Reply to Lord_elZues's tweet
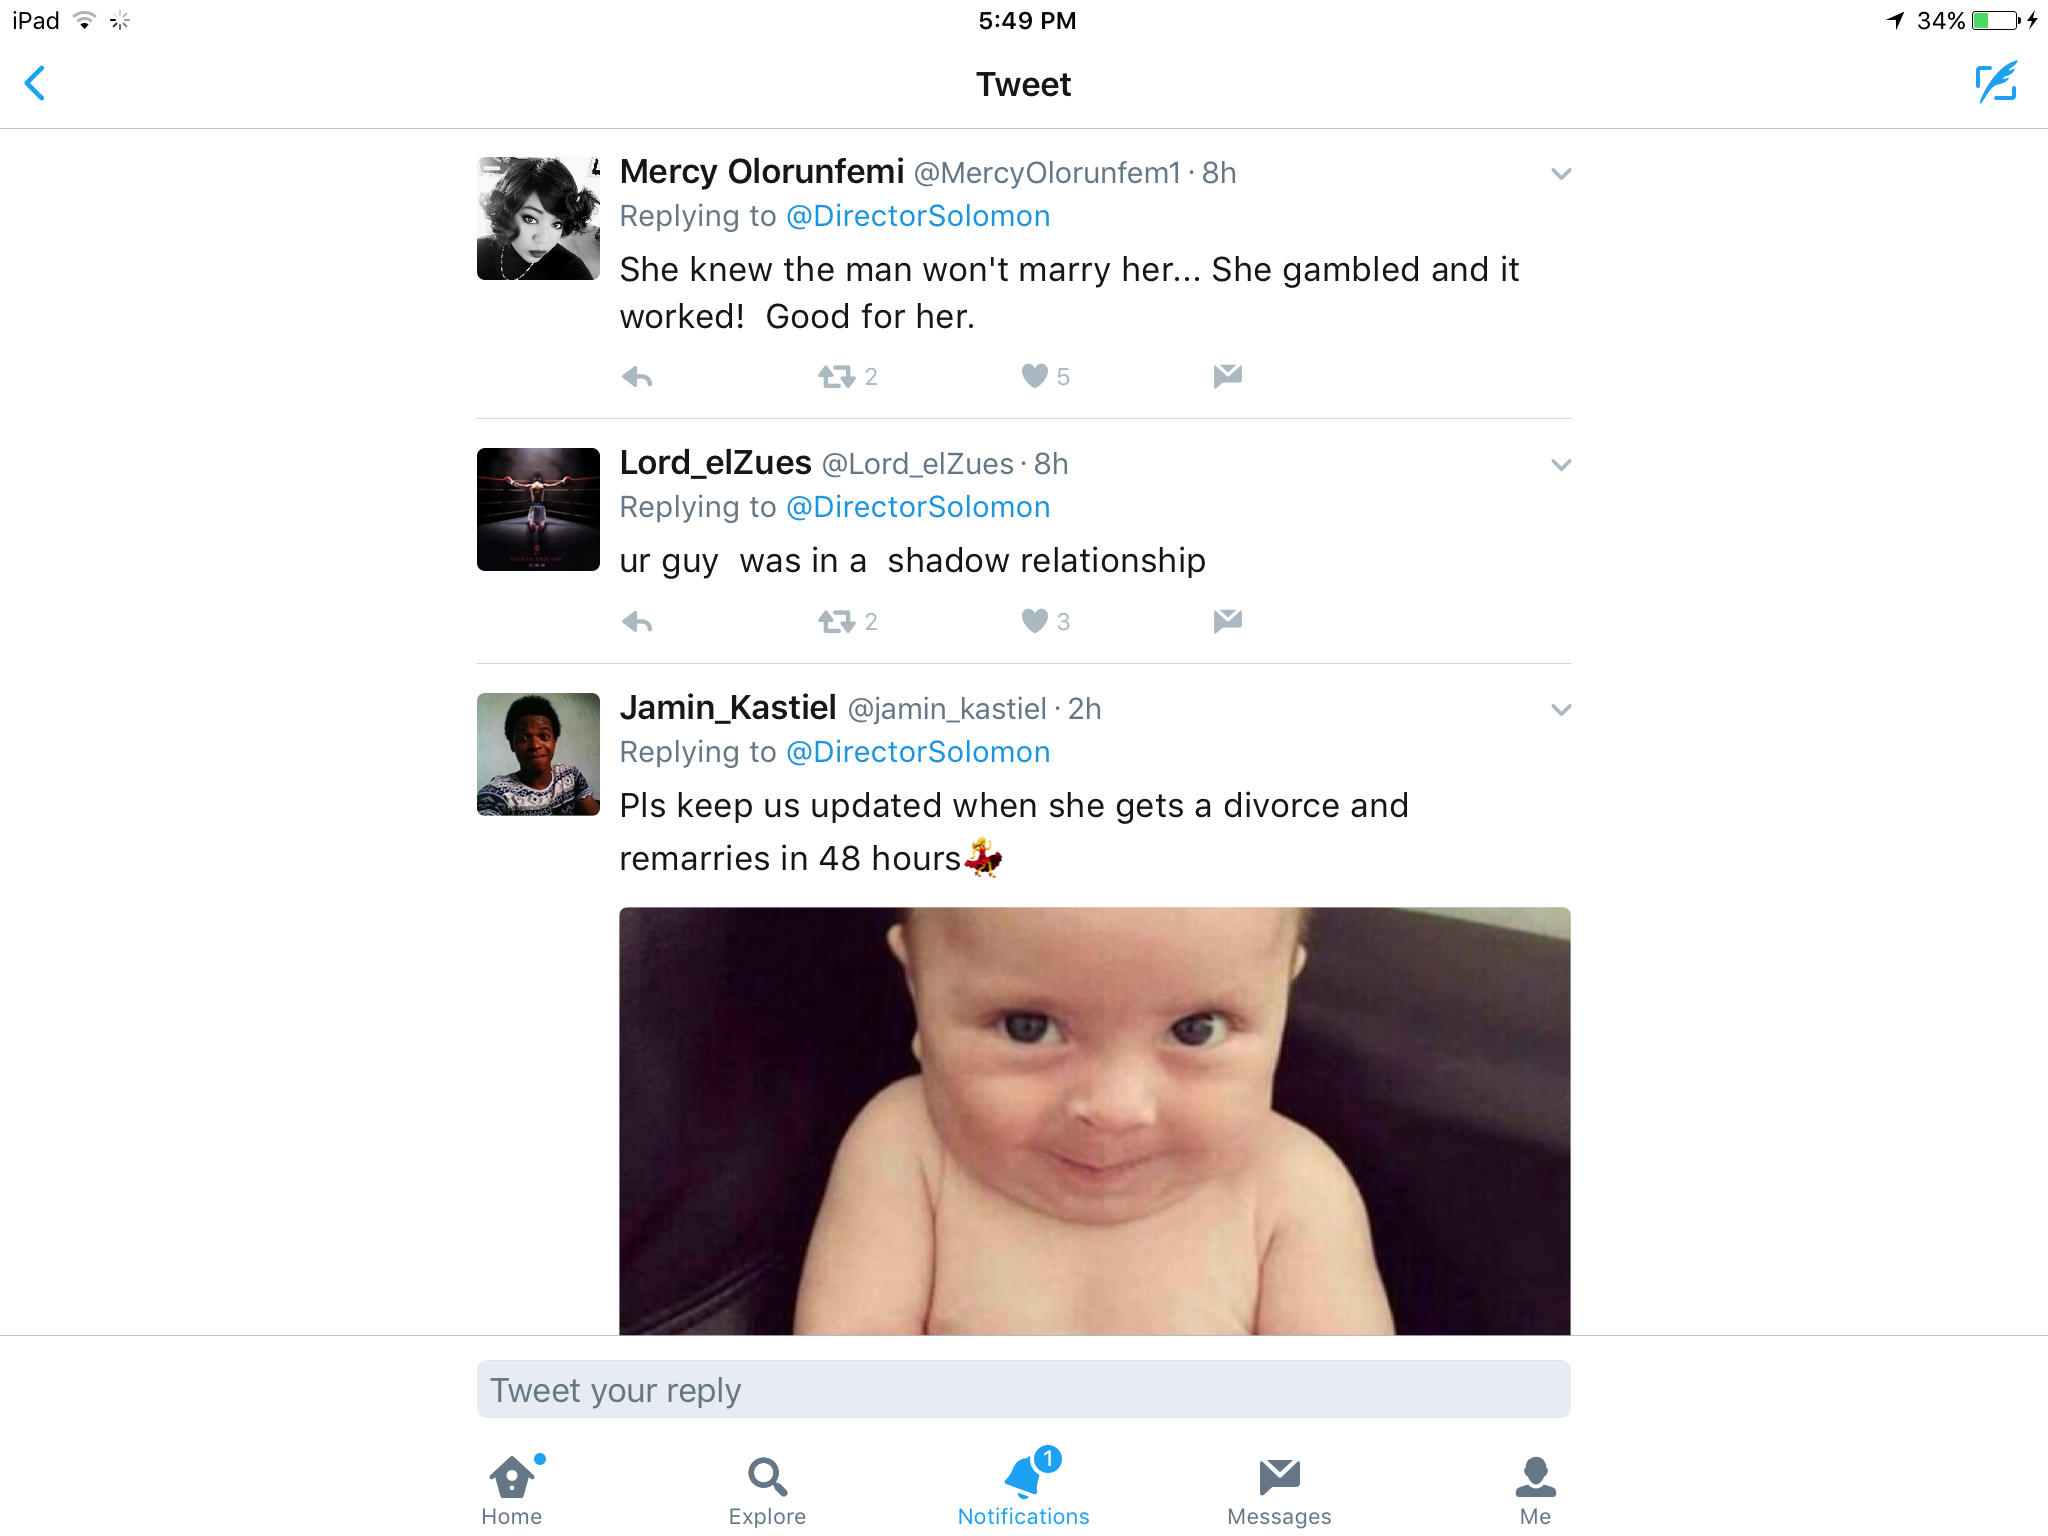 tap(637, 622)
